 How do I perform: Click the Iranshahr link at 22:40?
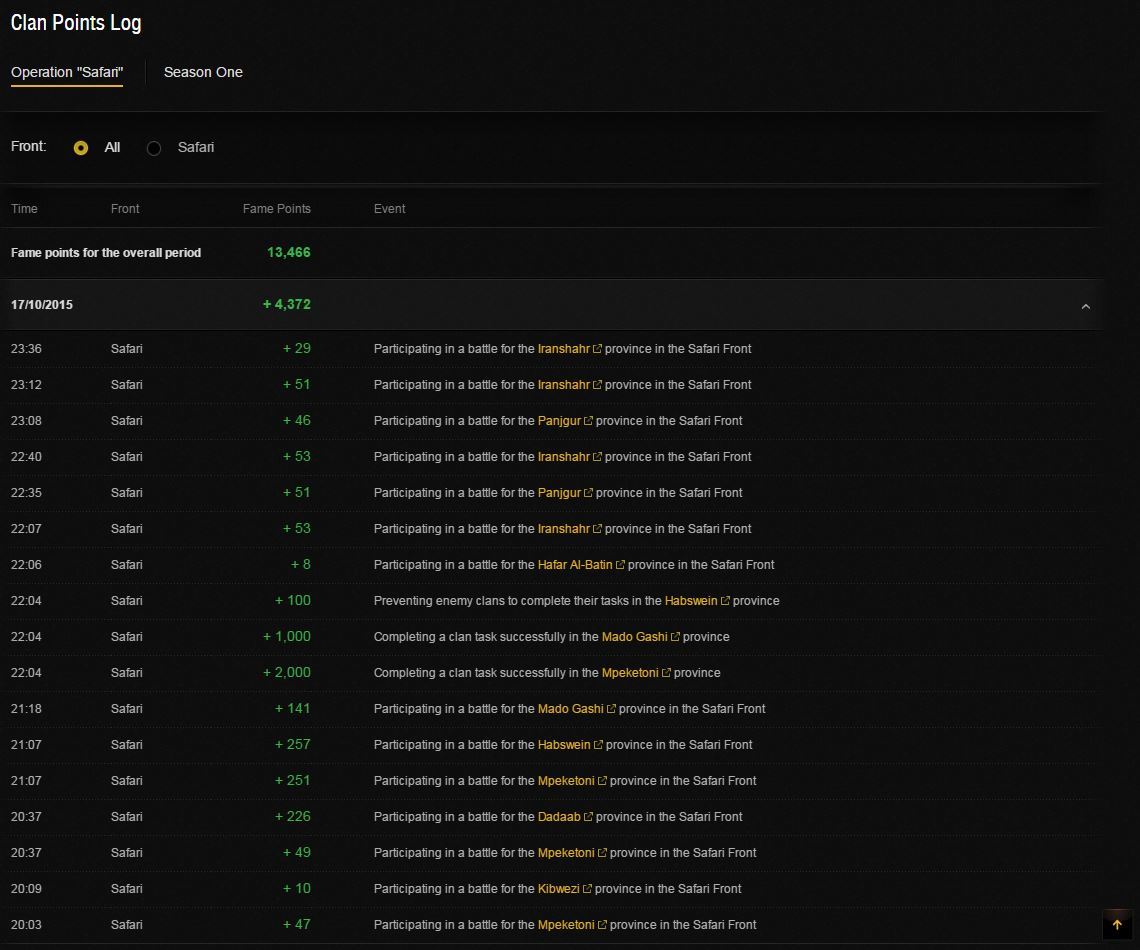click(x=563, y=457)
